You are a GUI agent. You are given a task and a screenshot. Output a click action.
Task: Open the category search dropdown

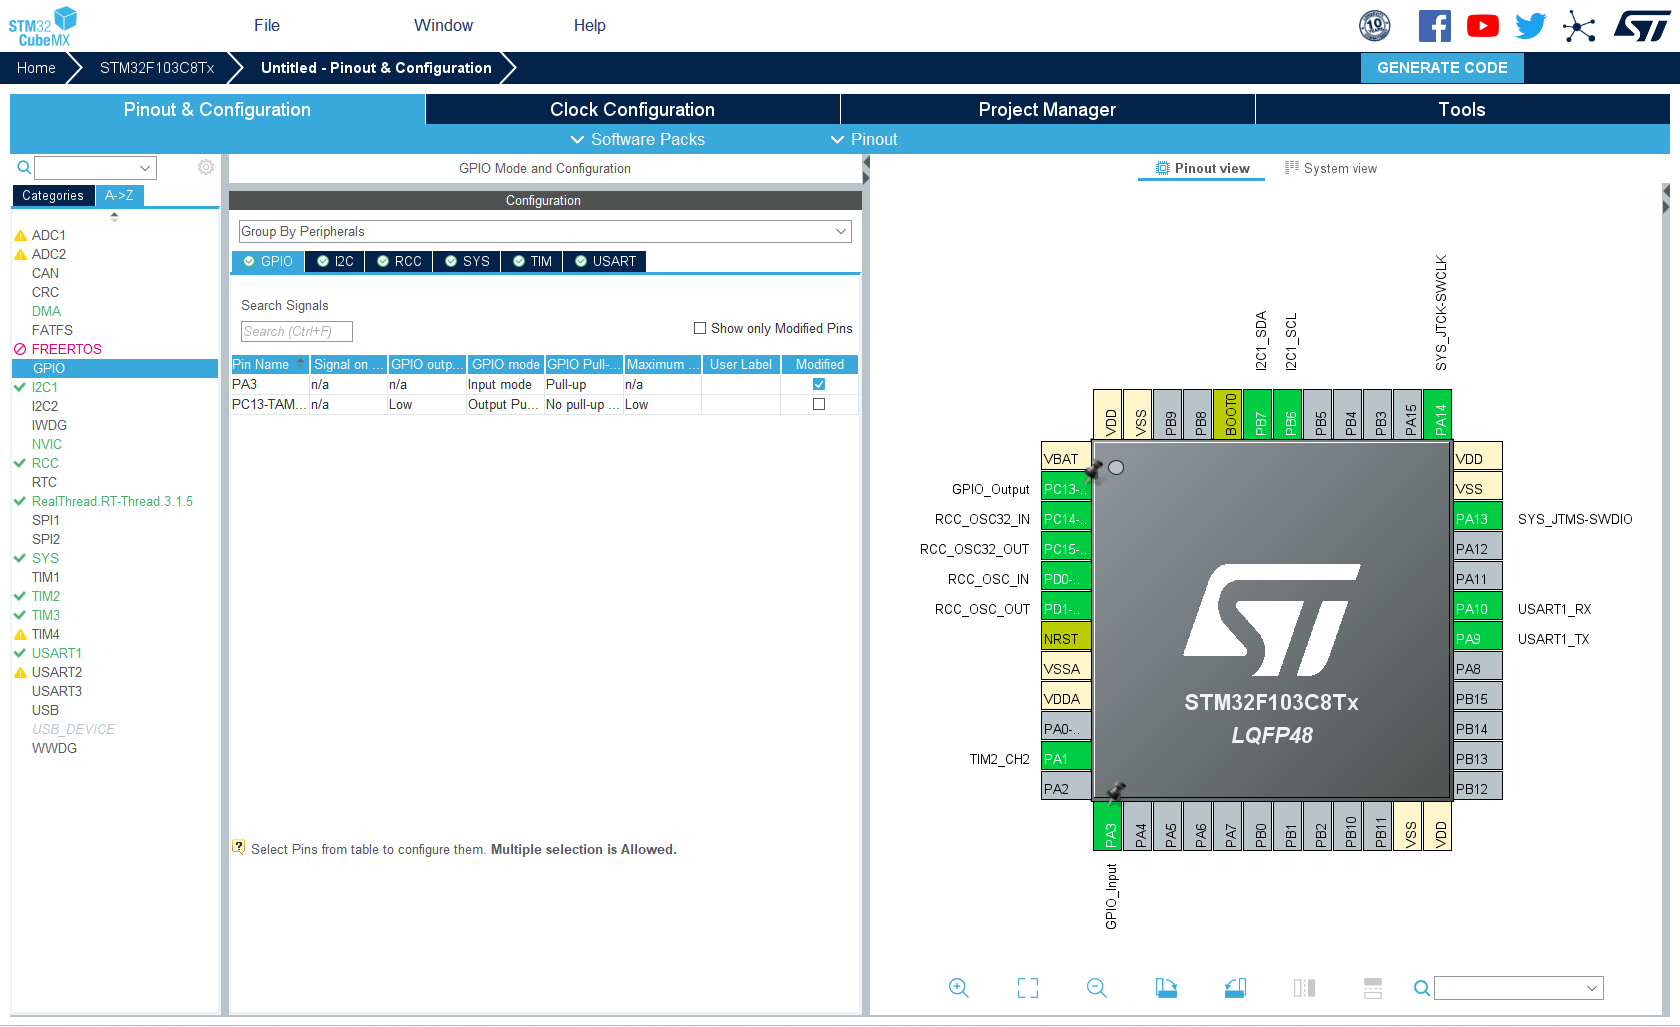pos(145,168)
